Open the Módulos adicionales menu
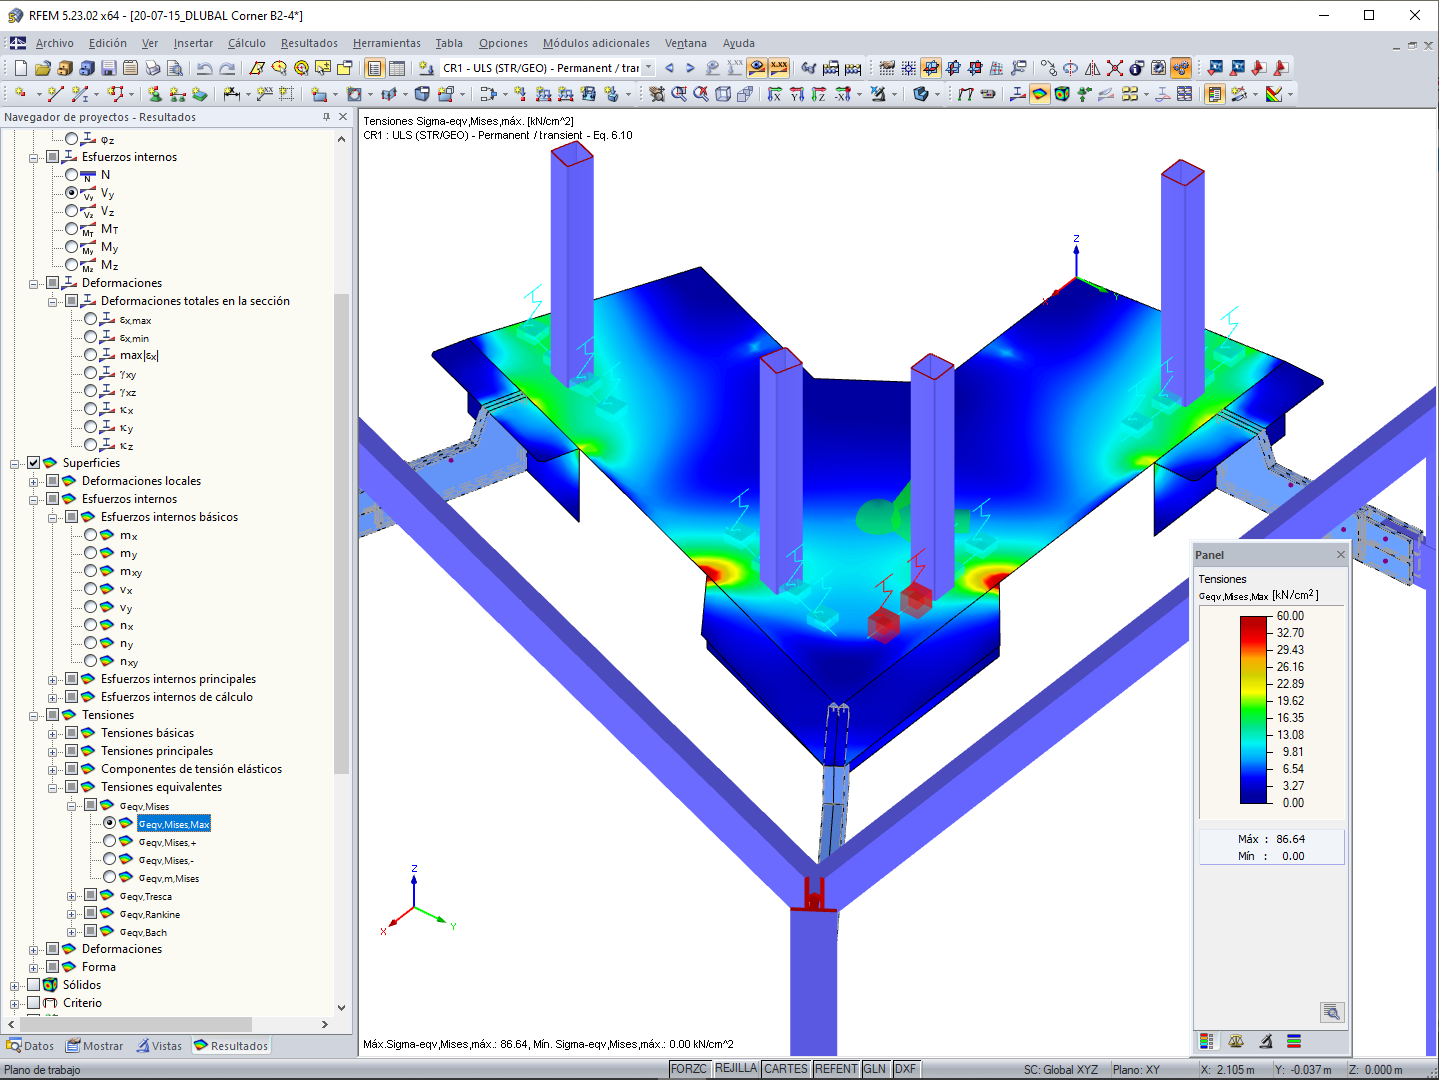The image size is (1439, 1080). 596,43
